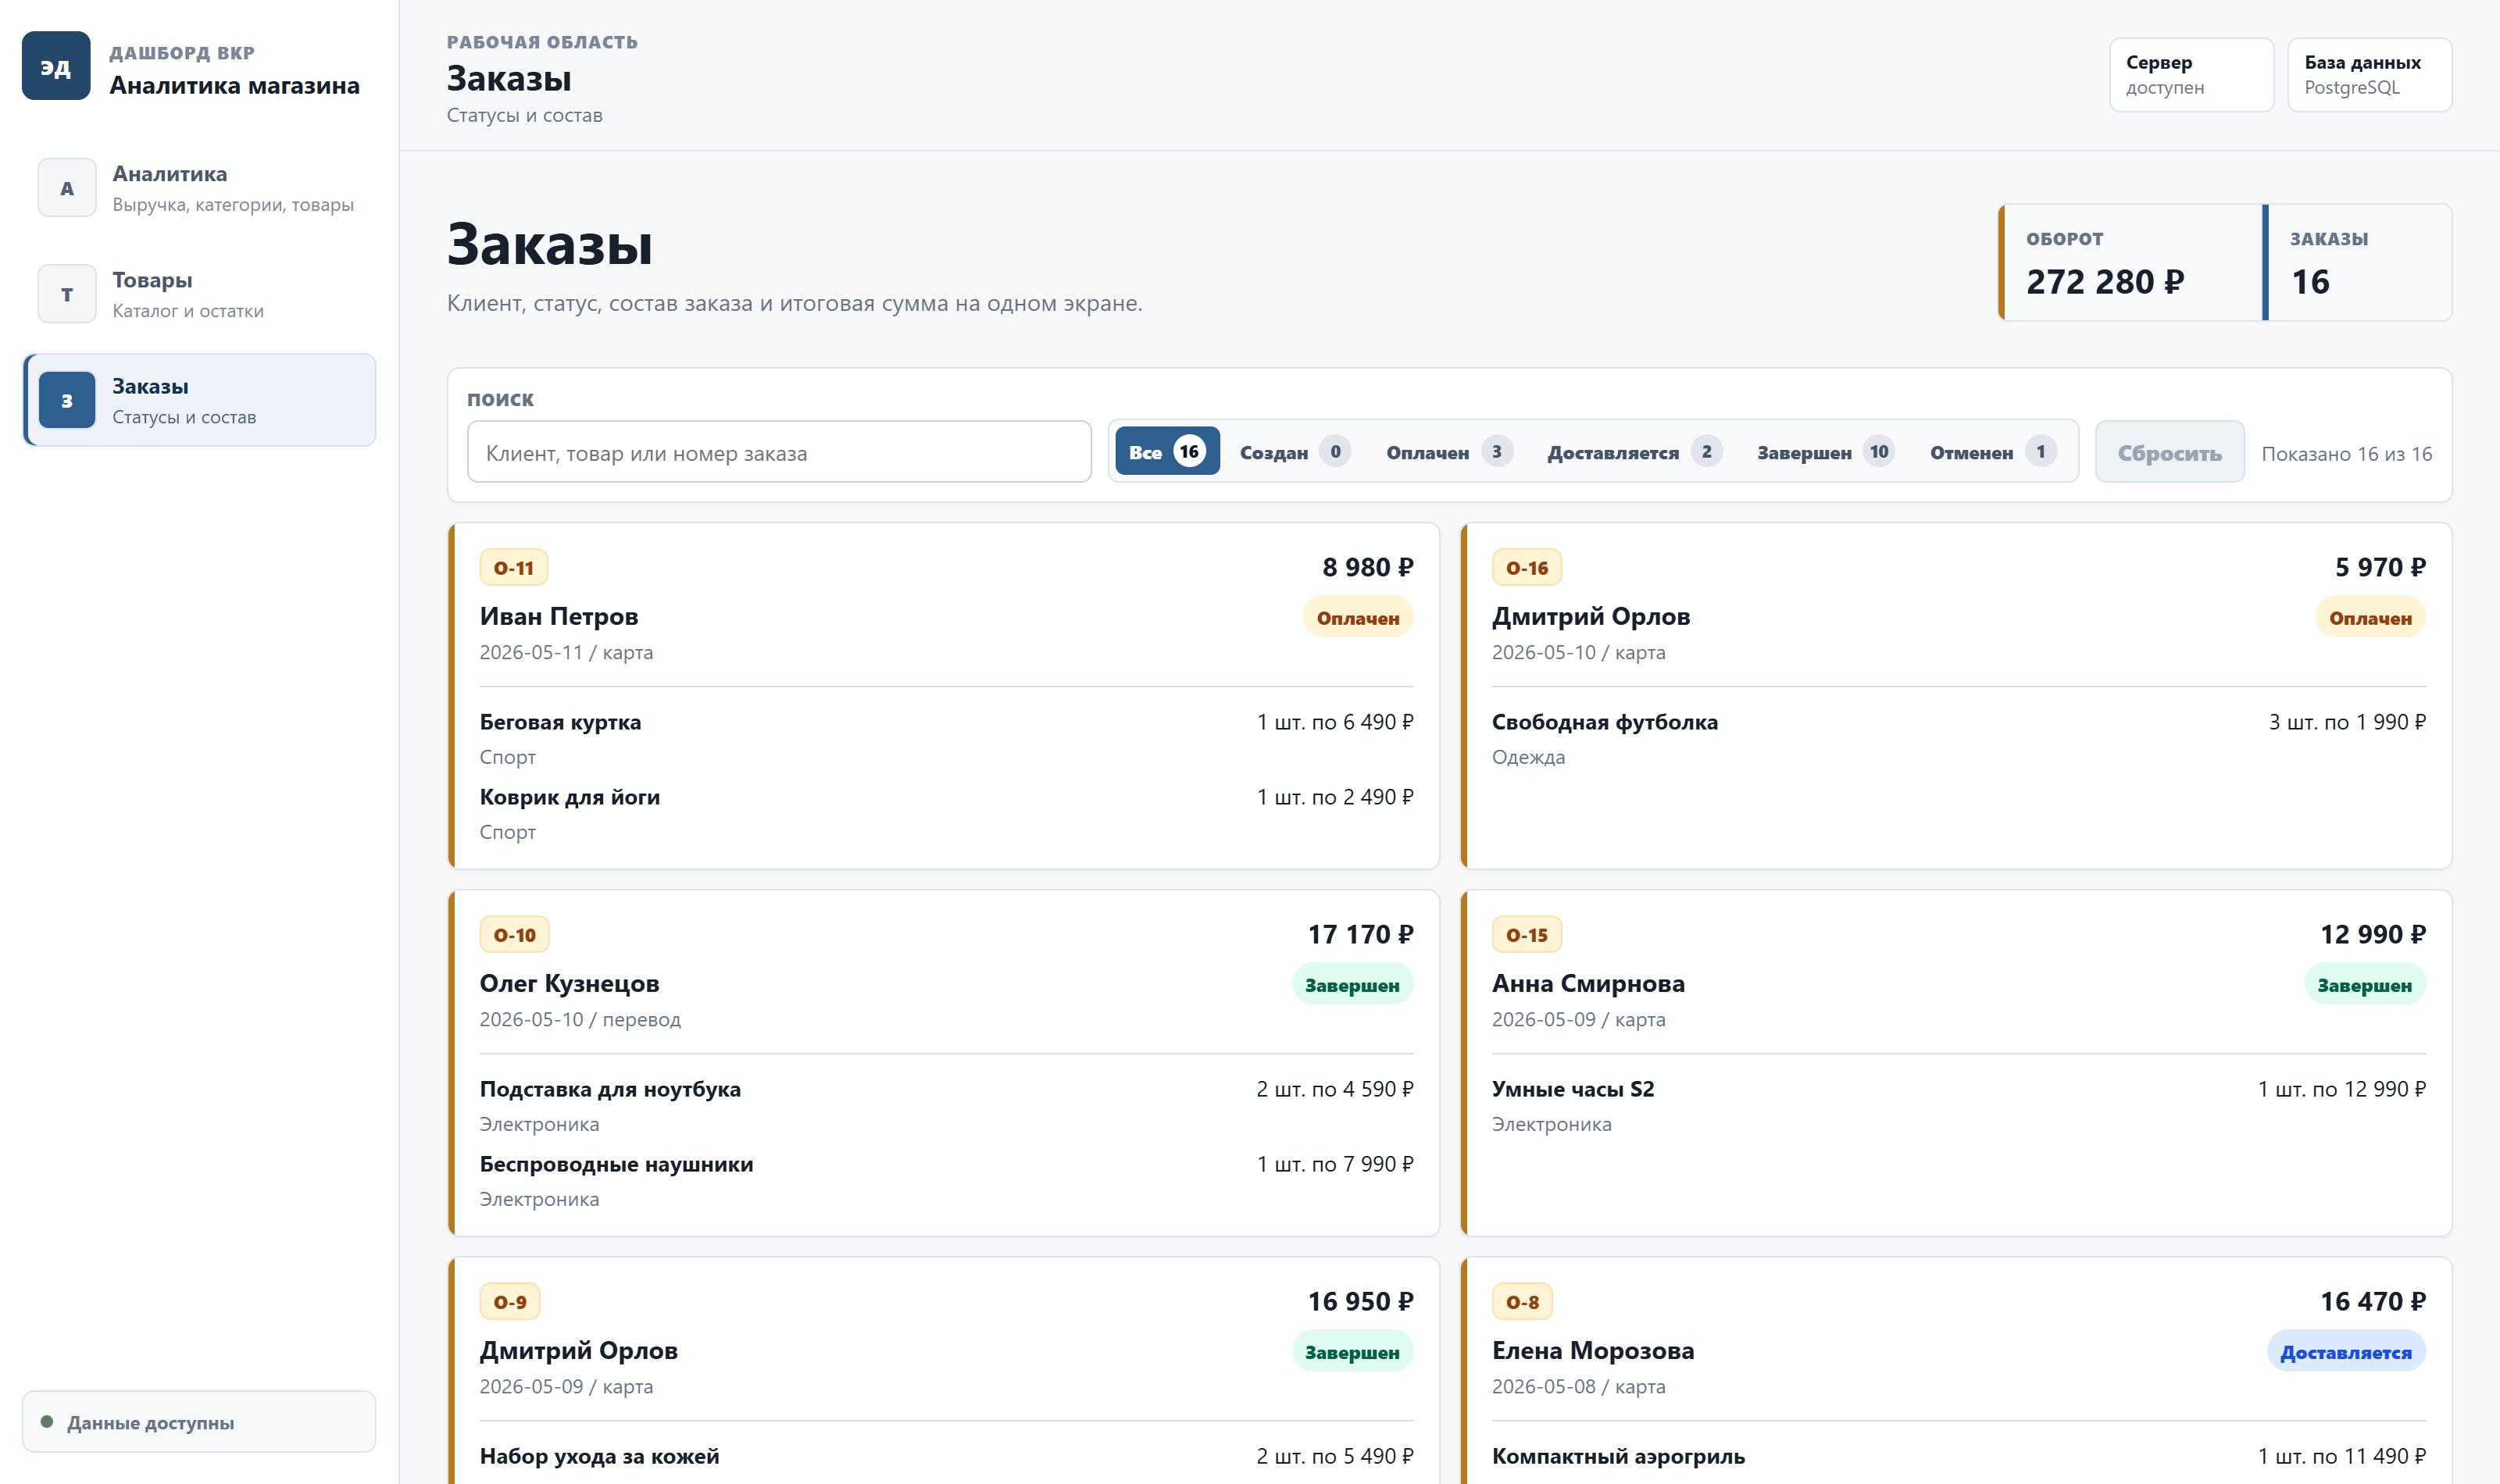Click customer name Иван Петров
2500x1484 pixels.
[559, 616]
